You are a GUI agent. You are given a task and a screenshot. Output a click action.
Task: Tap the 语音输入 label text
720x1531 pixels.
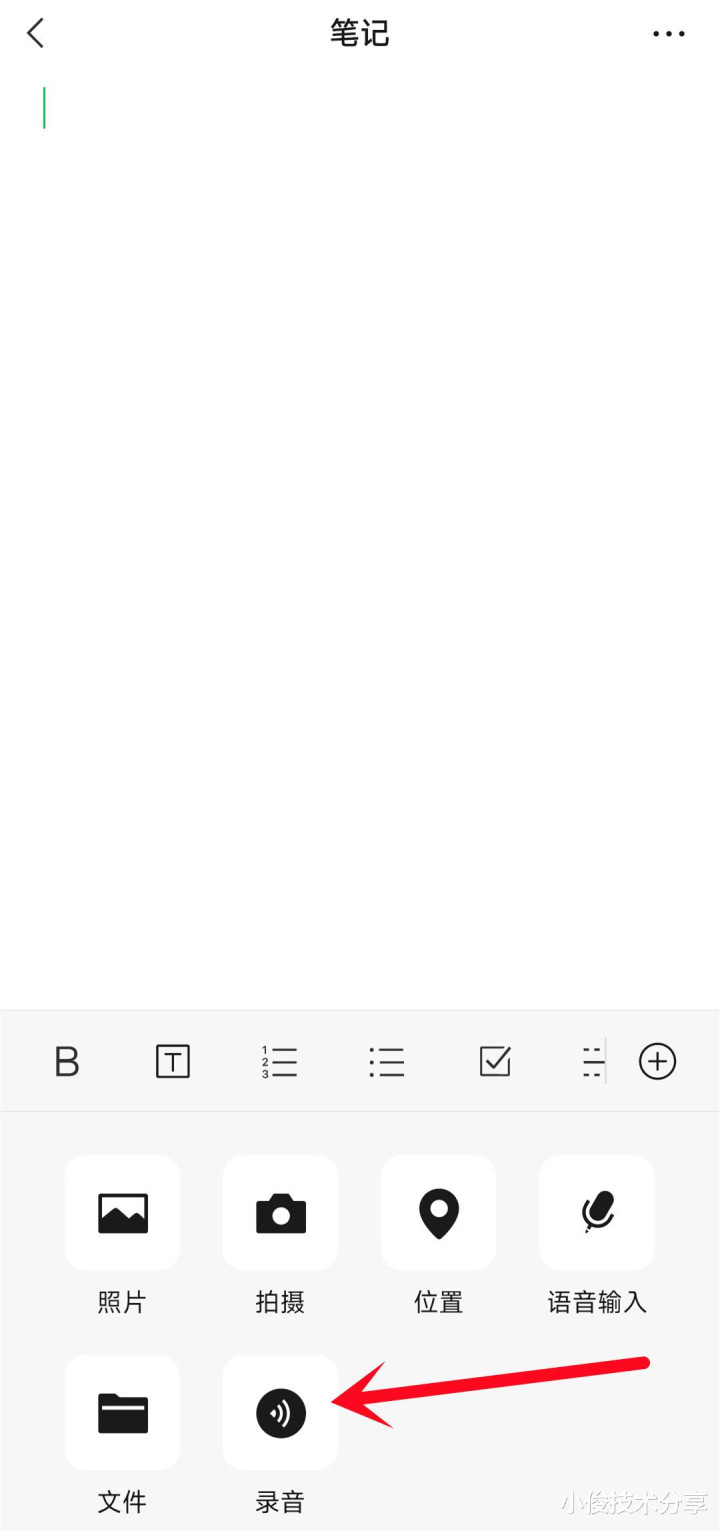coord(597,1302)
